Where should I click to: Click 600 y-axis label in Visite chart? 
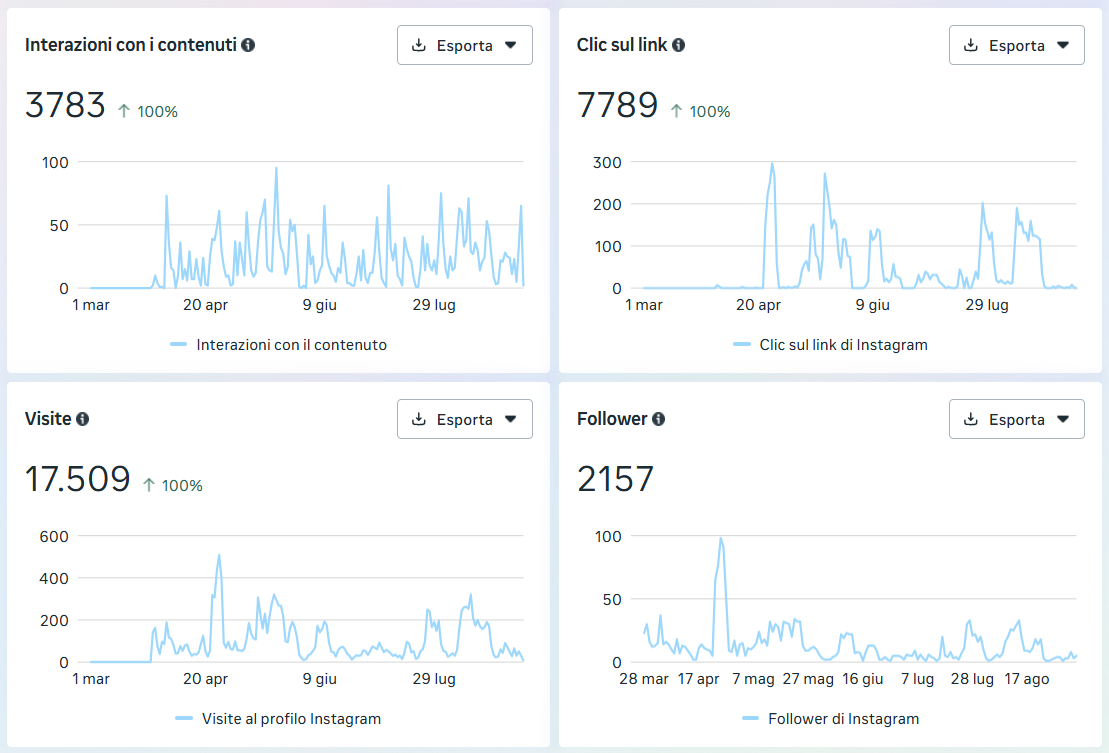(54, 537)
